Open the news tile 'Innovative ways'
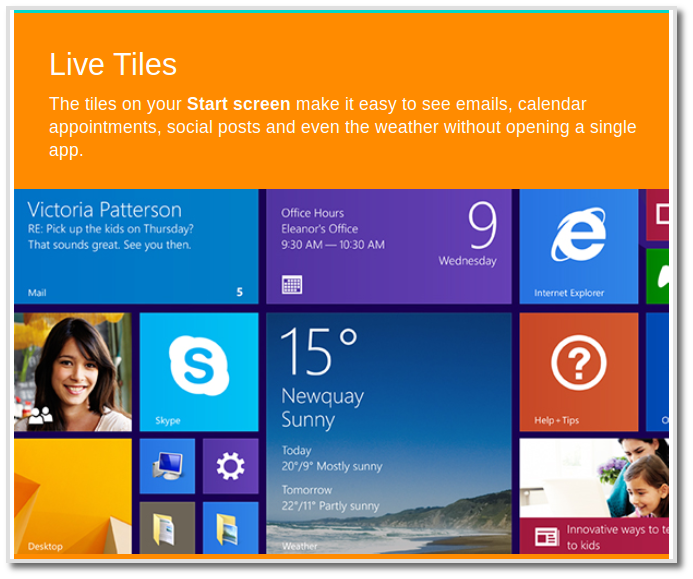693x579 pixels. (x=594, y=496)
